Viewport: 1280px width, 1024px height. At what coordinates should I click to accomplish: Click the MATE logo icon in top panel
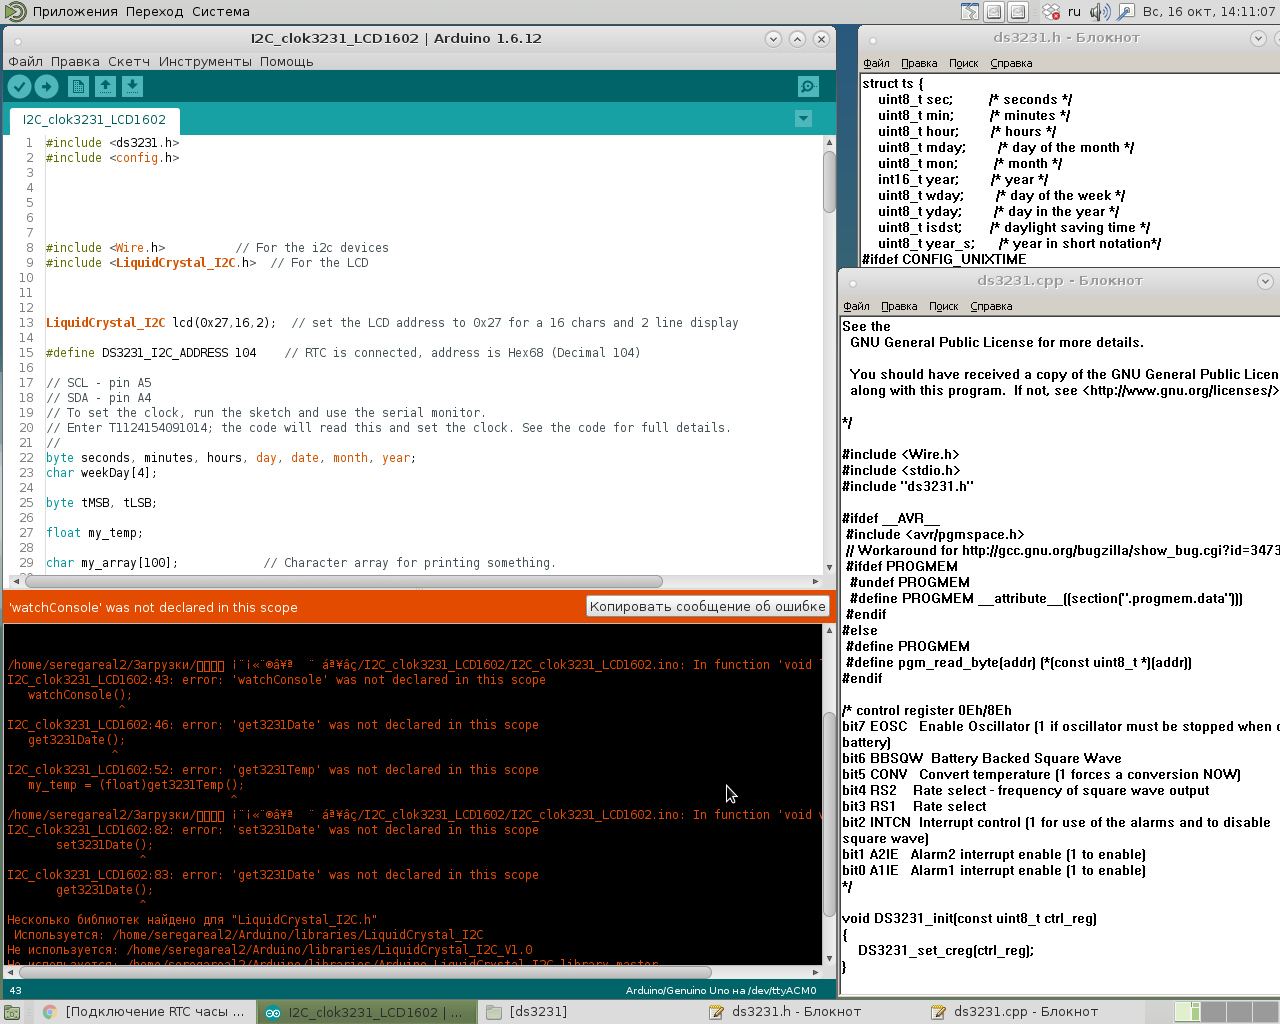coord(15,12)
